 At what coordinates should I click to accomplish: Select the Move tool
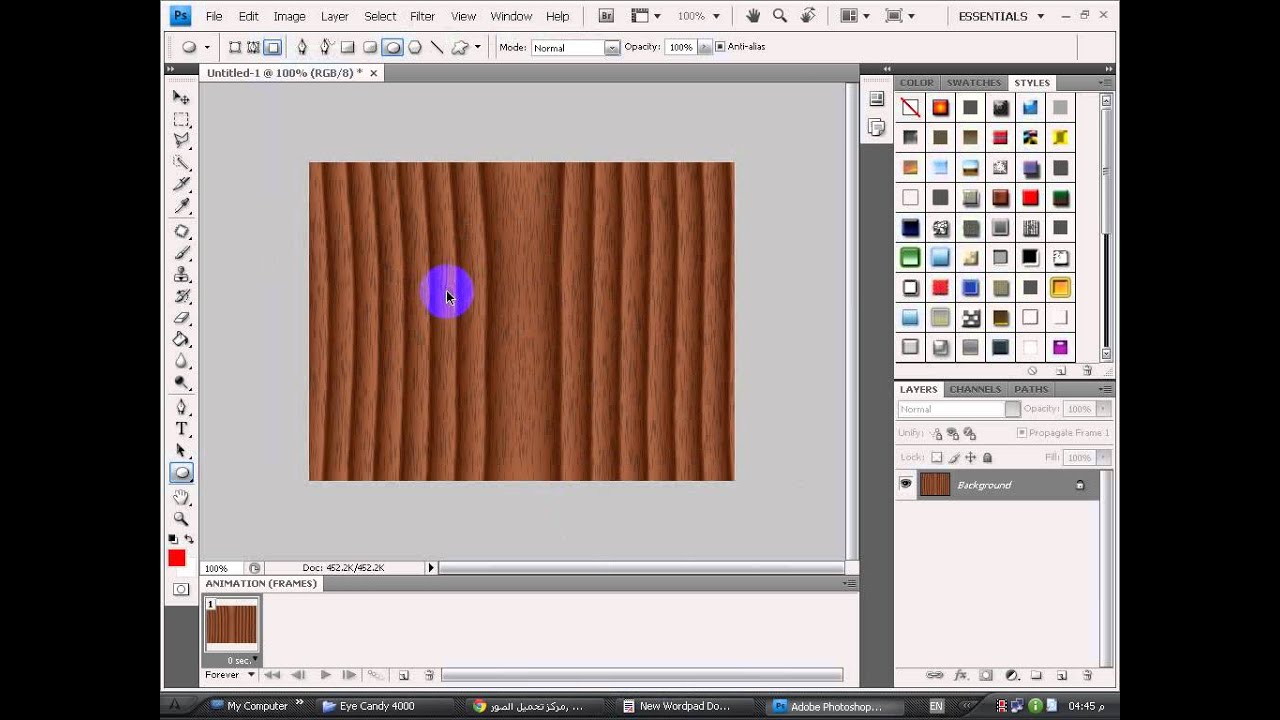click(181, 97)
